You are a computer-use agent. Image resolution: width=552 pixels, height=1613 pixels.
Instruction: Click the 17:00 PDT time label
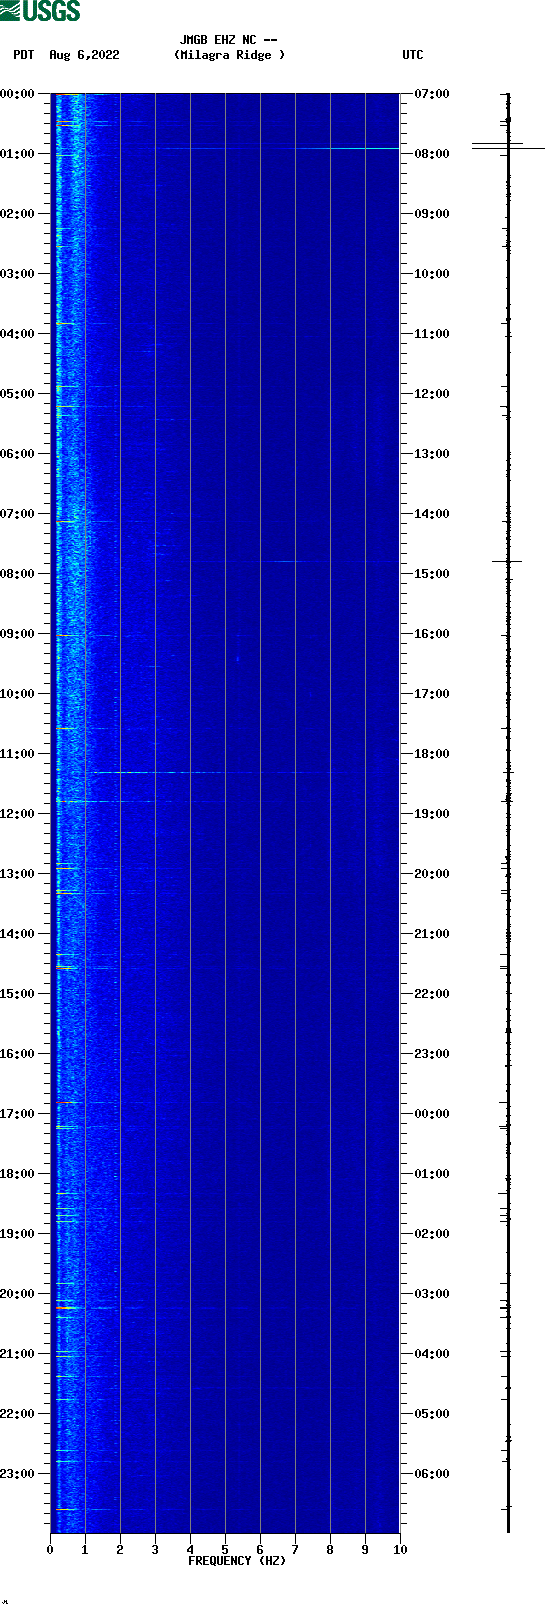coord(18,1114)
